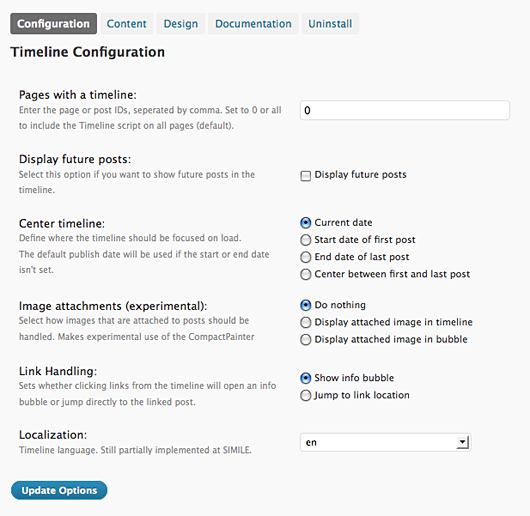
Task: Open the Configuration tab
Action: (x=53, y=24)
